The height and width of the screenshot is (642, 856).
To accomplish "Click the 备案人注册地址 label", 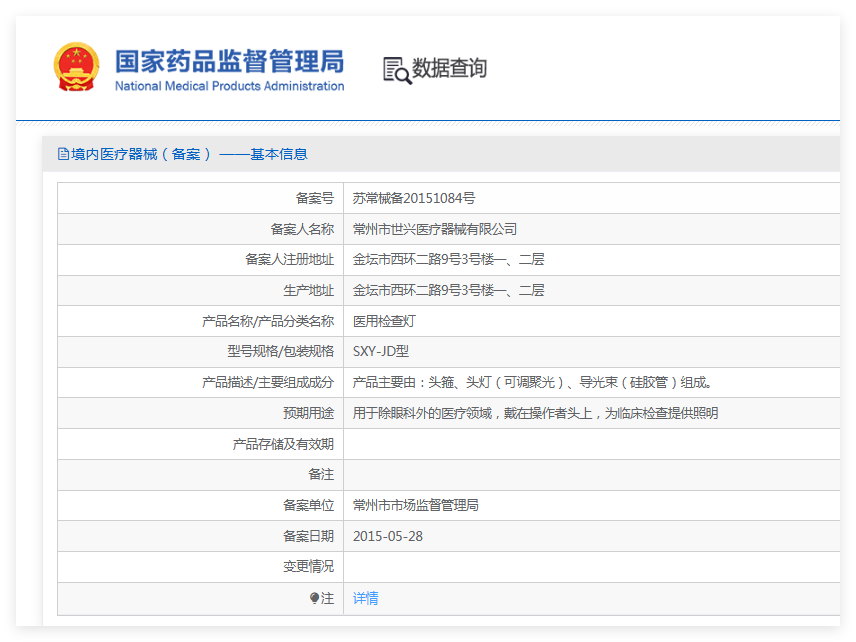I will pos(289,260).
